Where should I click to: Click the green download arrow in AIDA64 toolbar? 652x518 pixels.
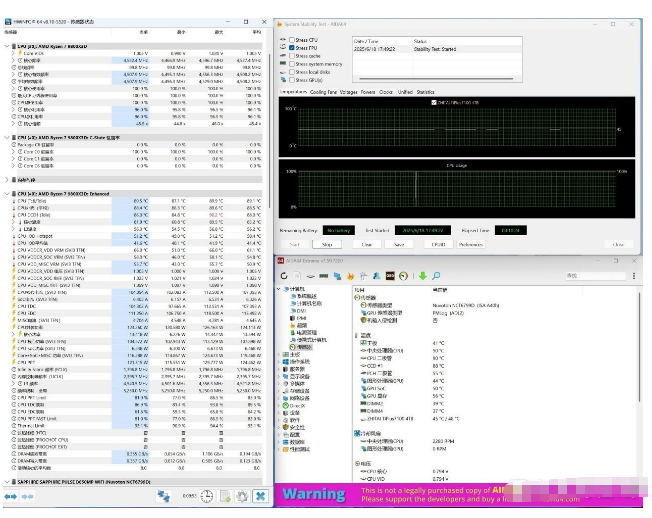coord(423,276)
